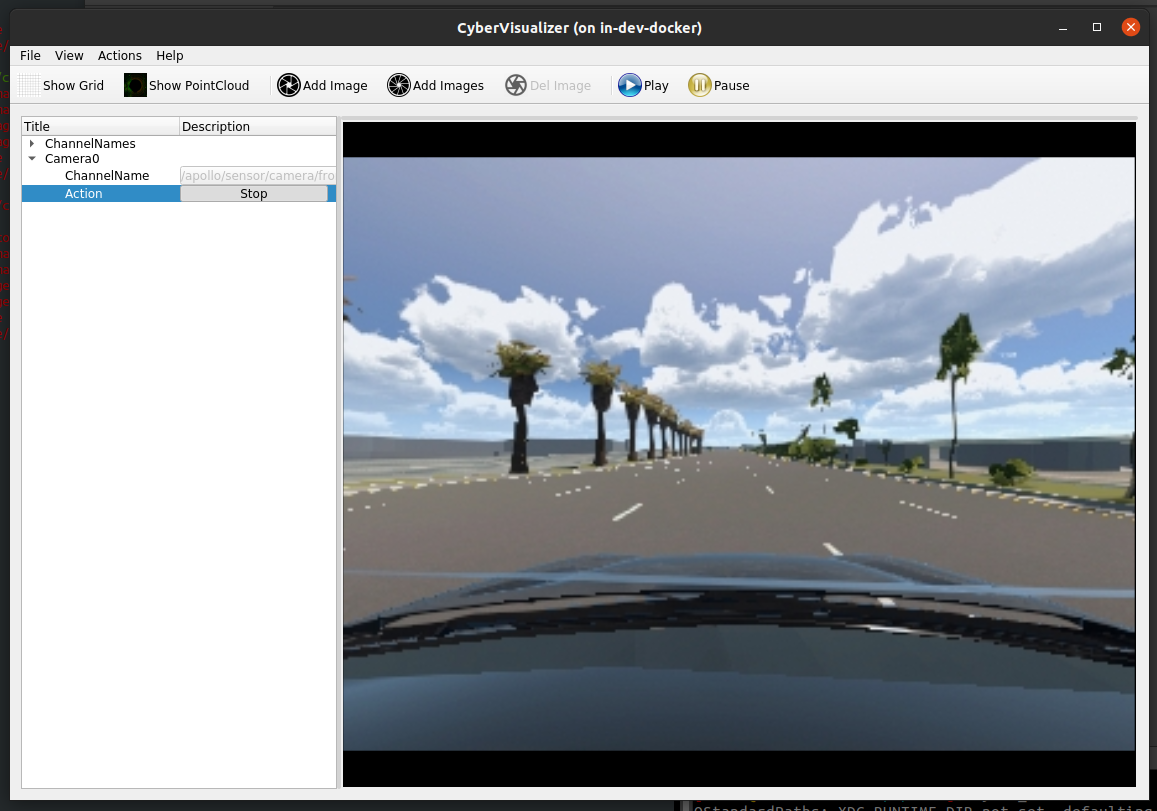Image resolution: width=1157 pixels, height=811 pixels.
Task: Toggle the Show Grid option
Action: [62, 86]
